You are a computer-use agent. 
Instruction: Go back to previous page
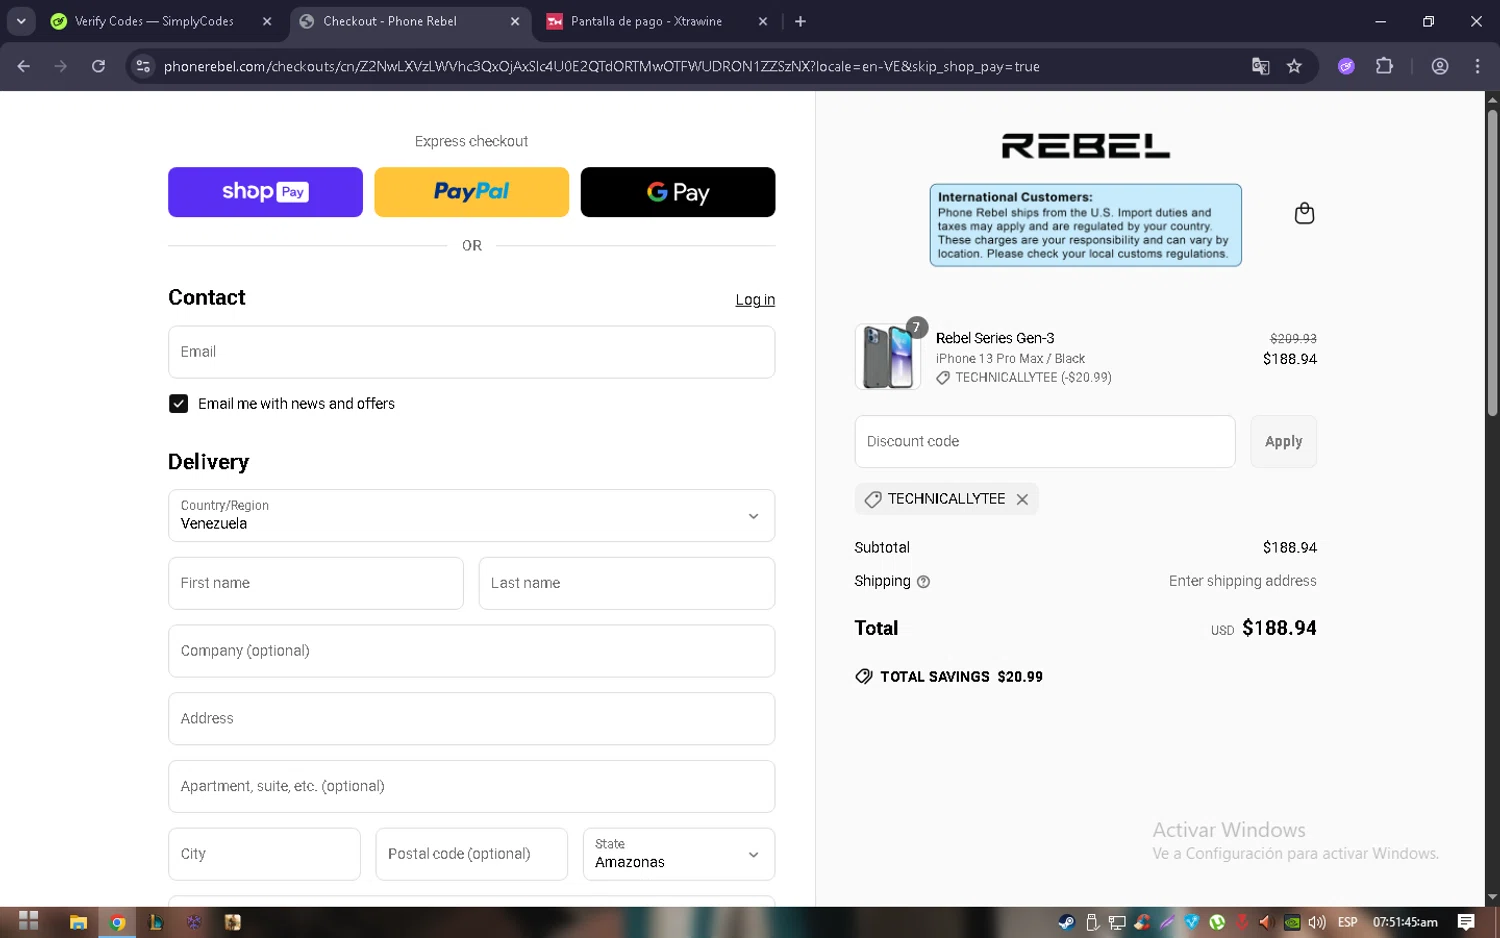[x=24, y=66]
